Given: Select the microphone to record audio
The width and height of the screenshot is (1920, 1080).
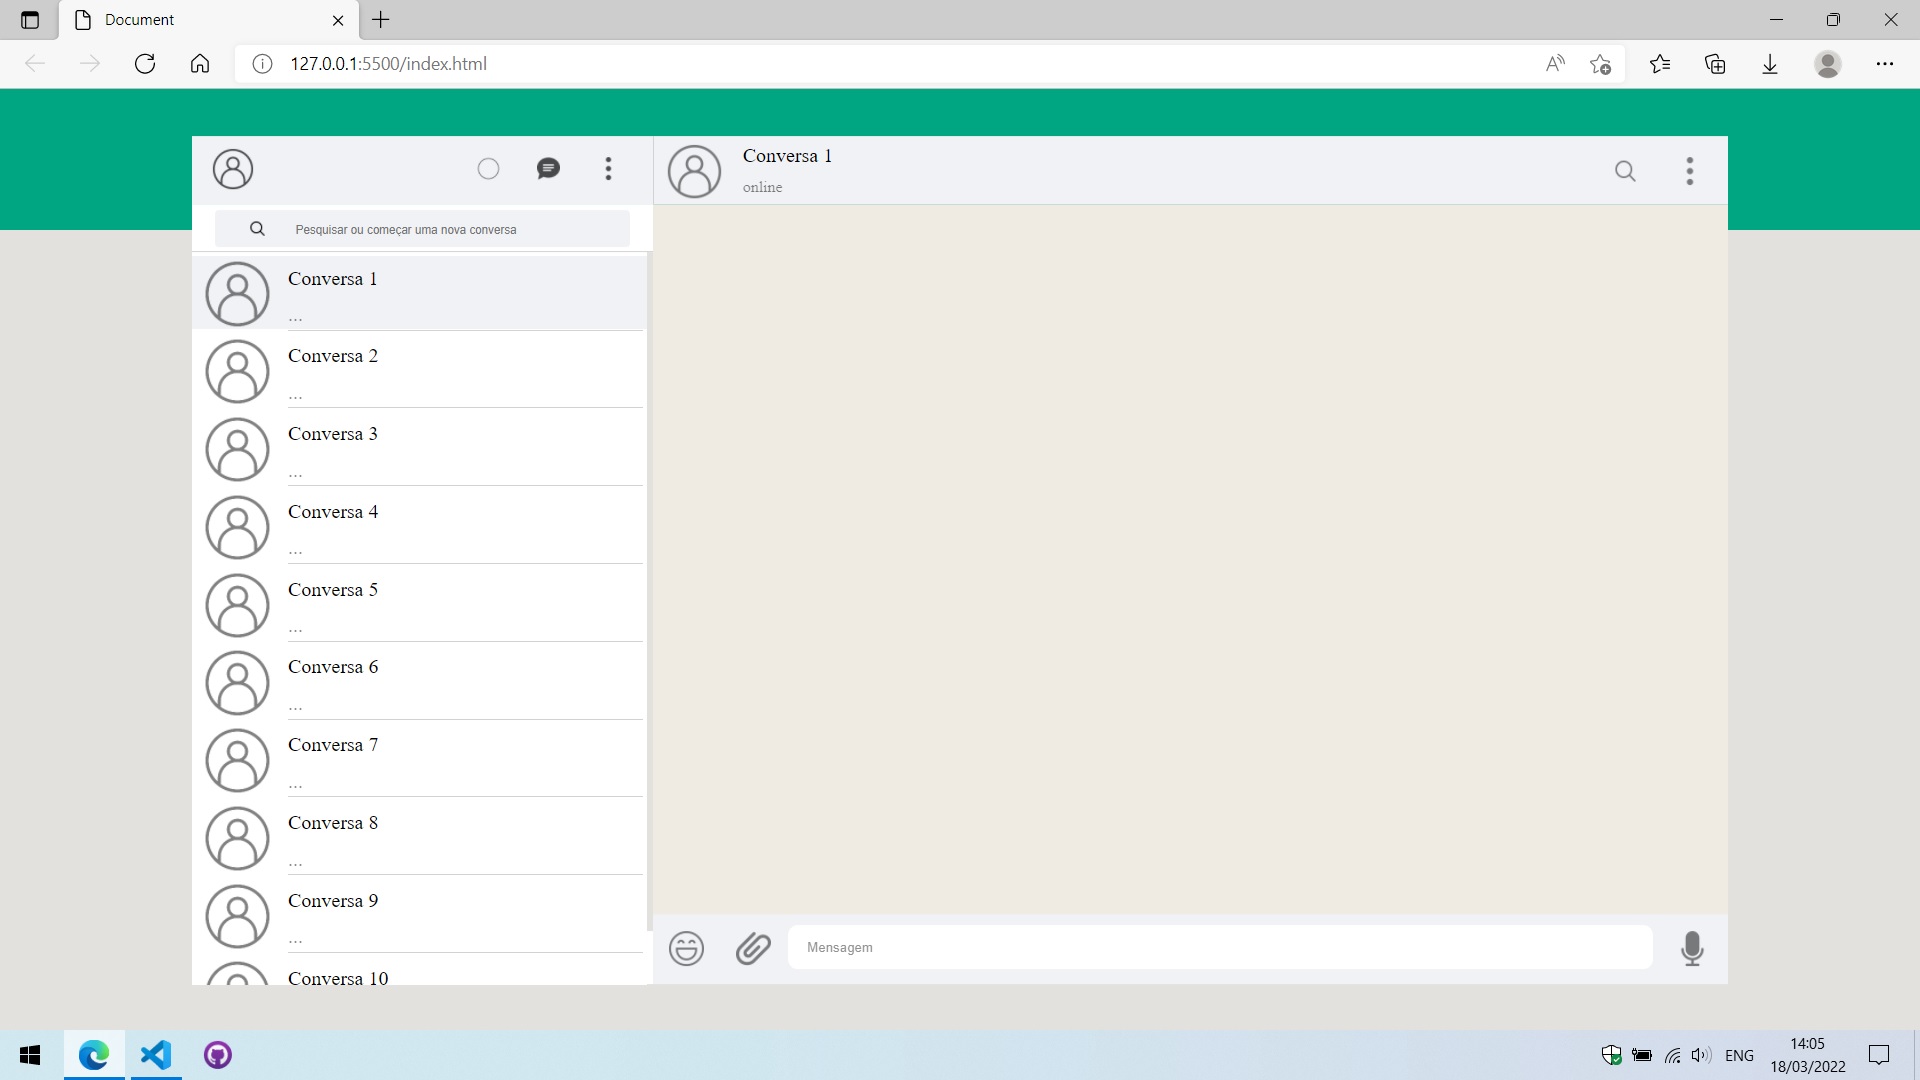Looking at the screenshot, I should [x=1692, y=949].
